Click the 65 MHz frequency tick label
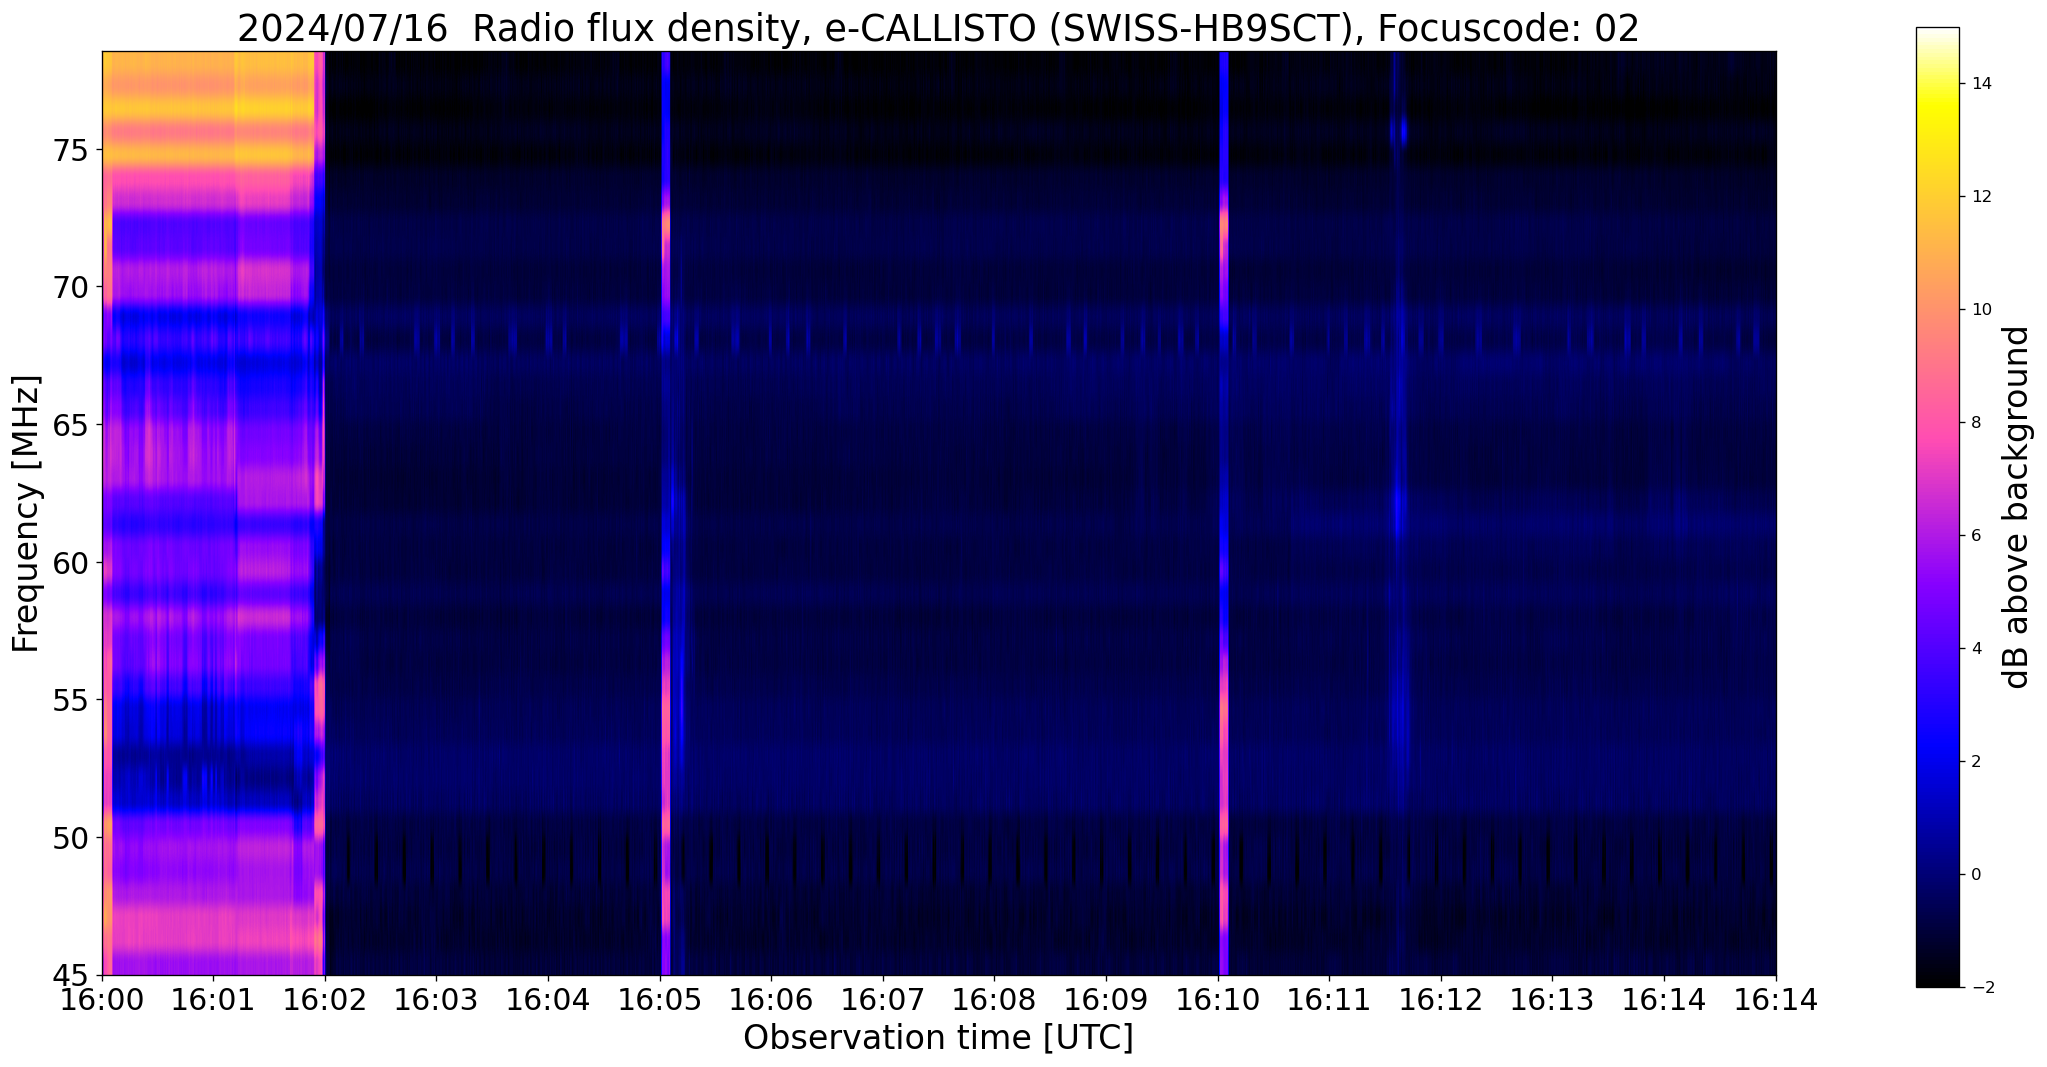Viewport: 2047px width, 1067px height. coord(71,425)
